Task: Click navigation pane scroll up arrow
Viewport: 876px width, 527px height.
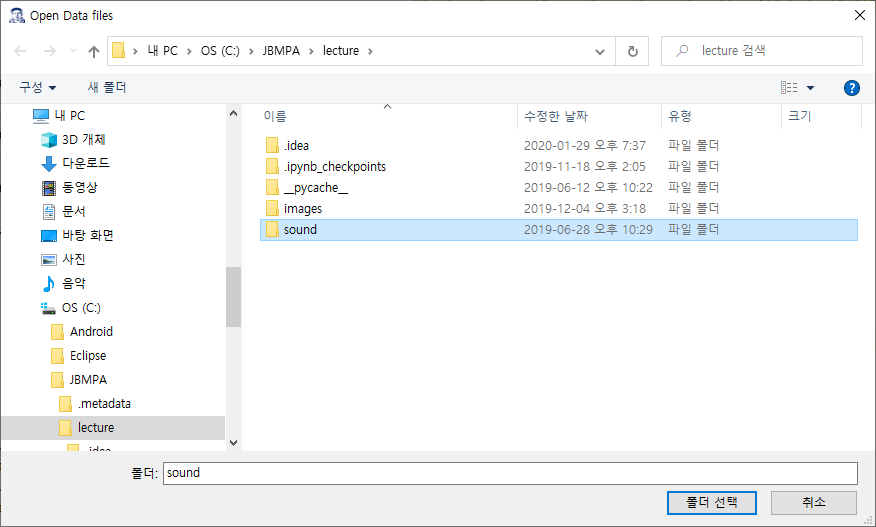Action: tap(234, 113)
